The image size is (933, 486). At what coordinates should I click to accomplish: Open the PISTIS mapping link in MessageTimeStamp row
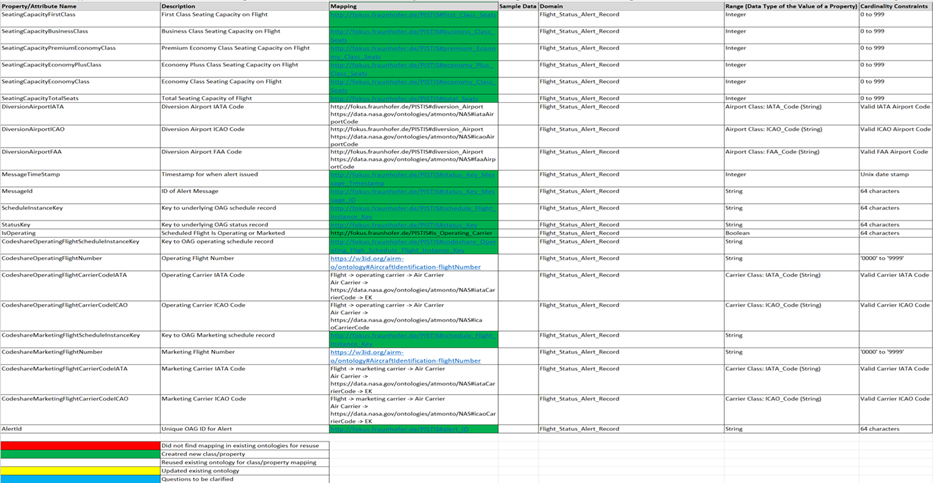point(414,178)
